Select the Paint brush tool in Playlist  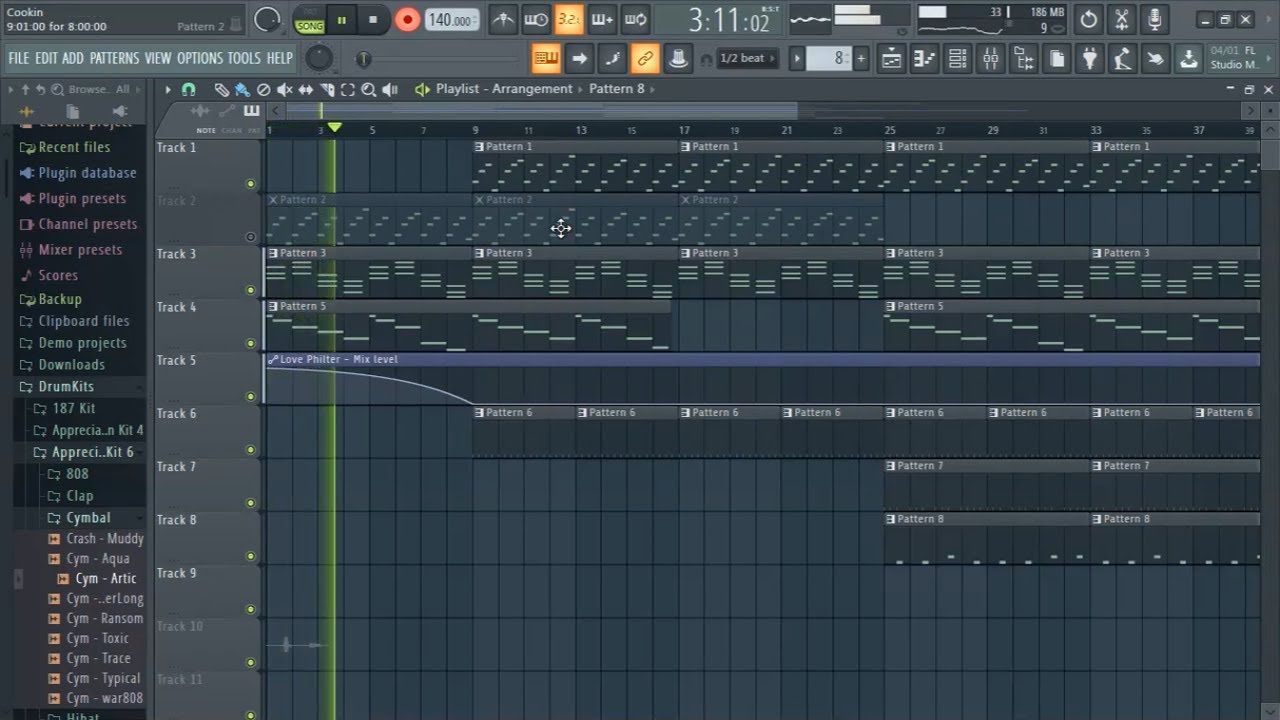[x=242, y=89]
